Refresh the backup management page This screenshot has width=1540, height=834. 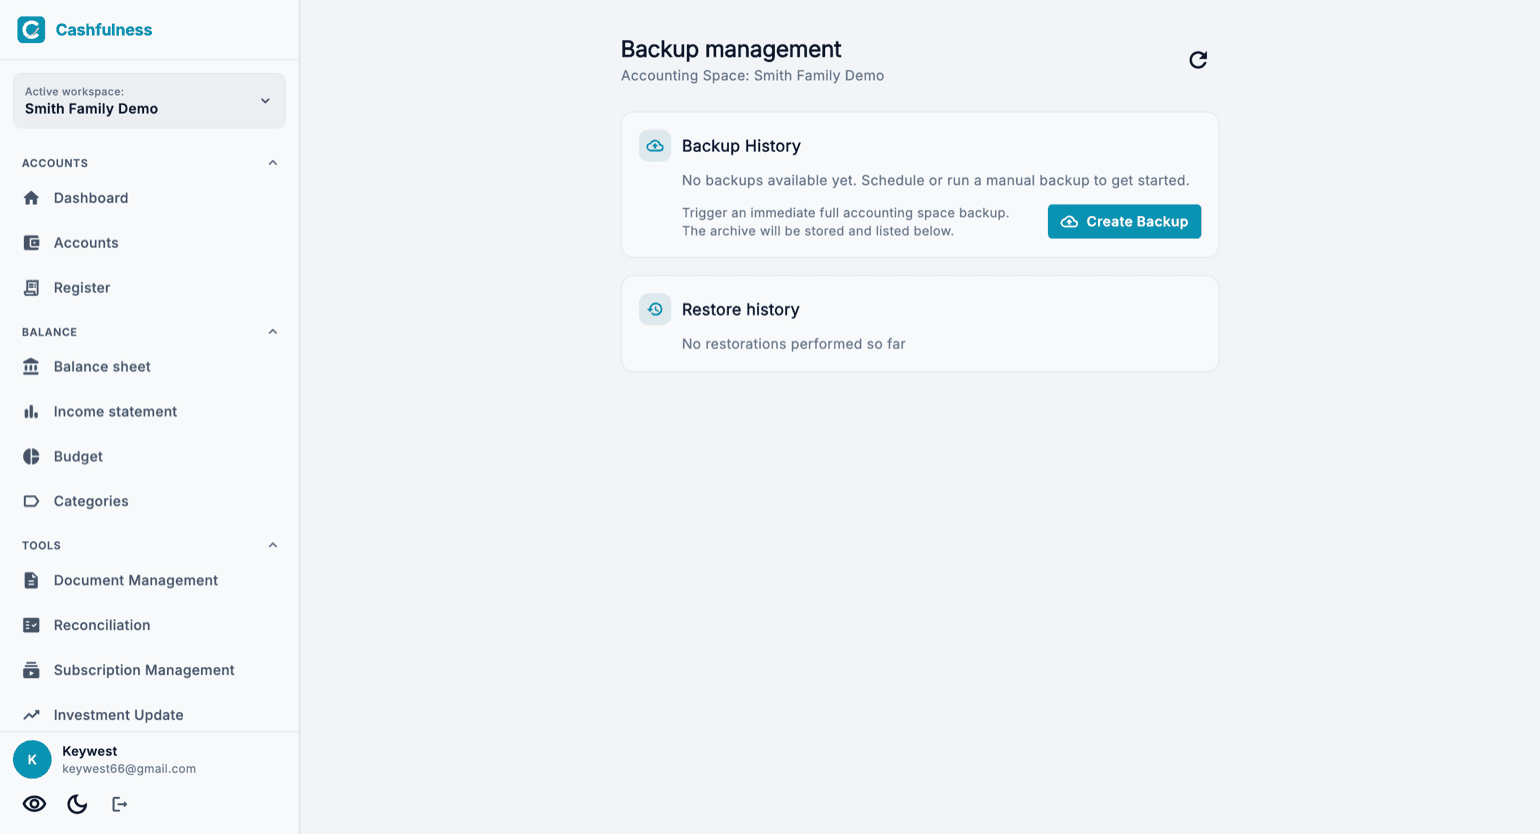pyautogui.click(x=1198, y=60)
